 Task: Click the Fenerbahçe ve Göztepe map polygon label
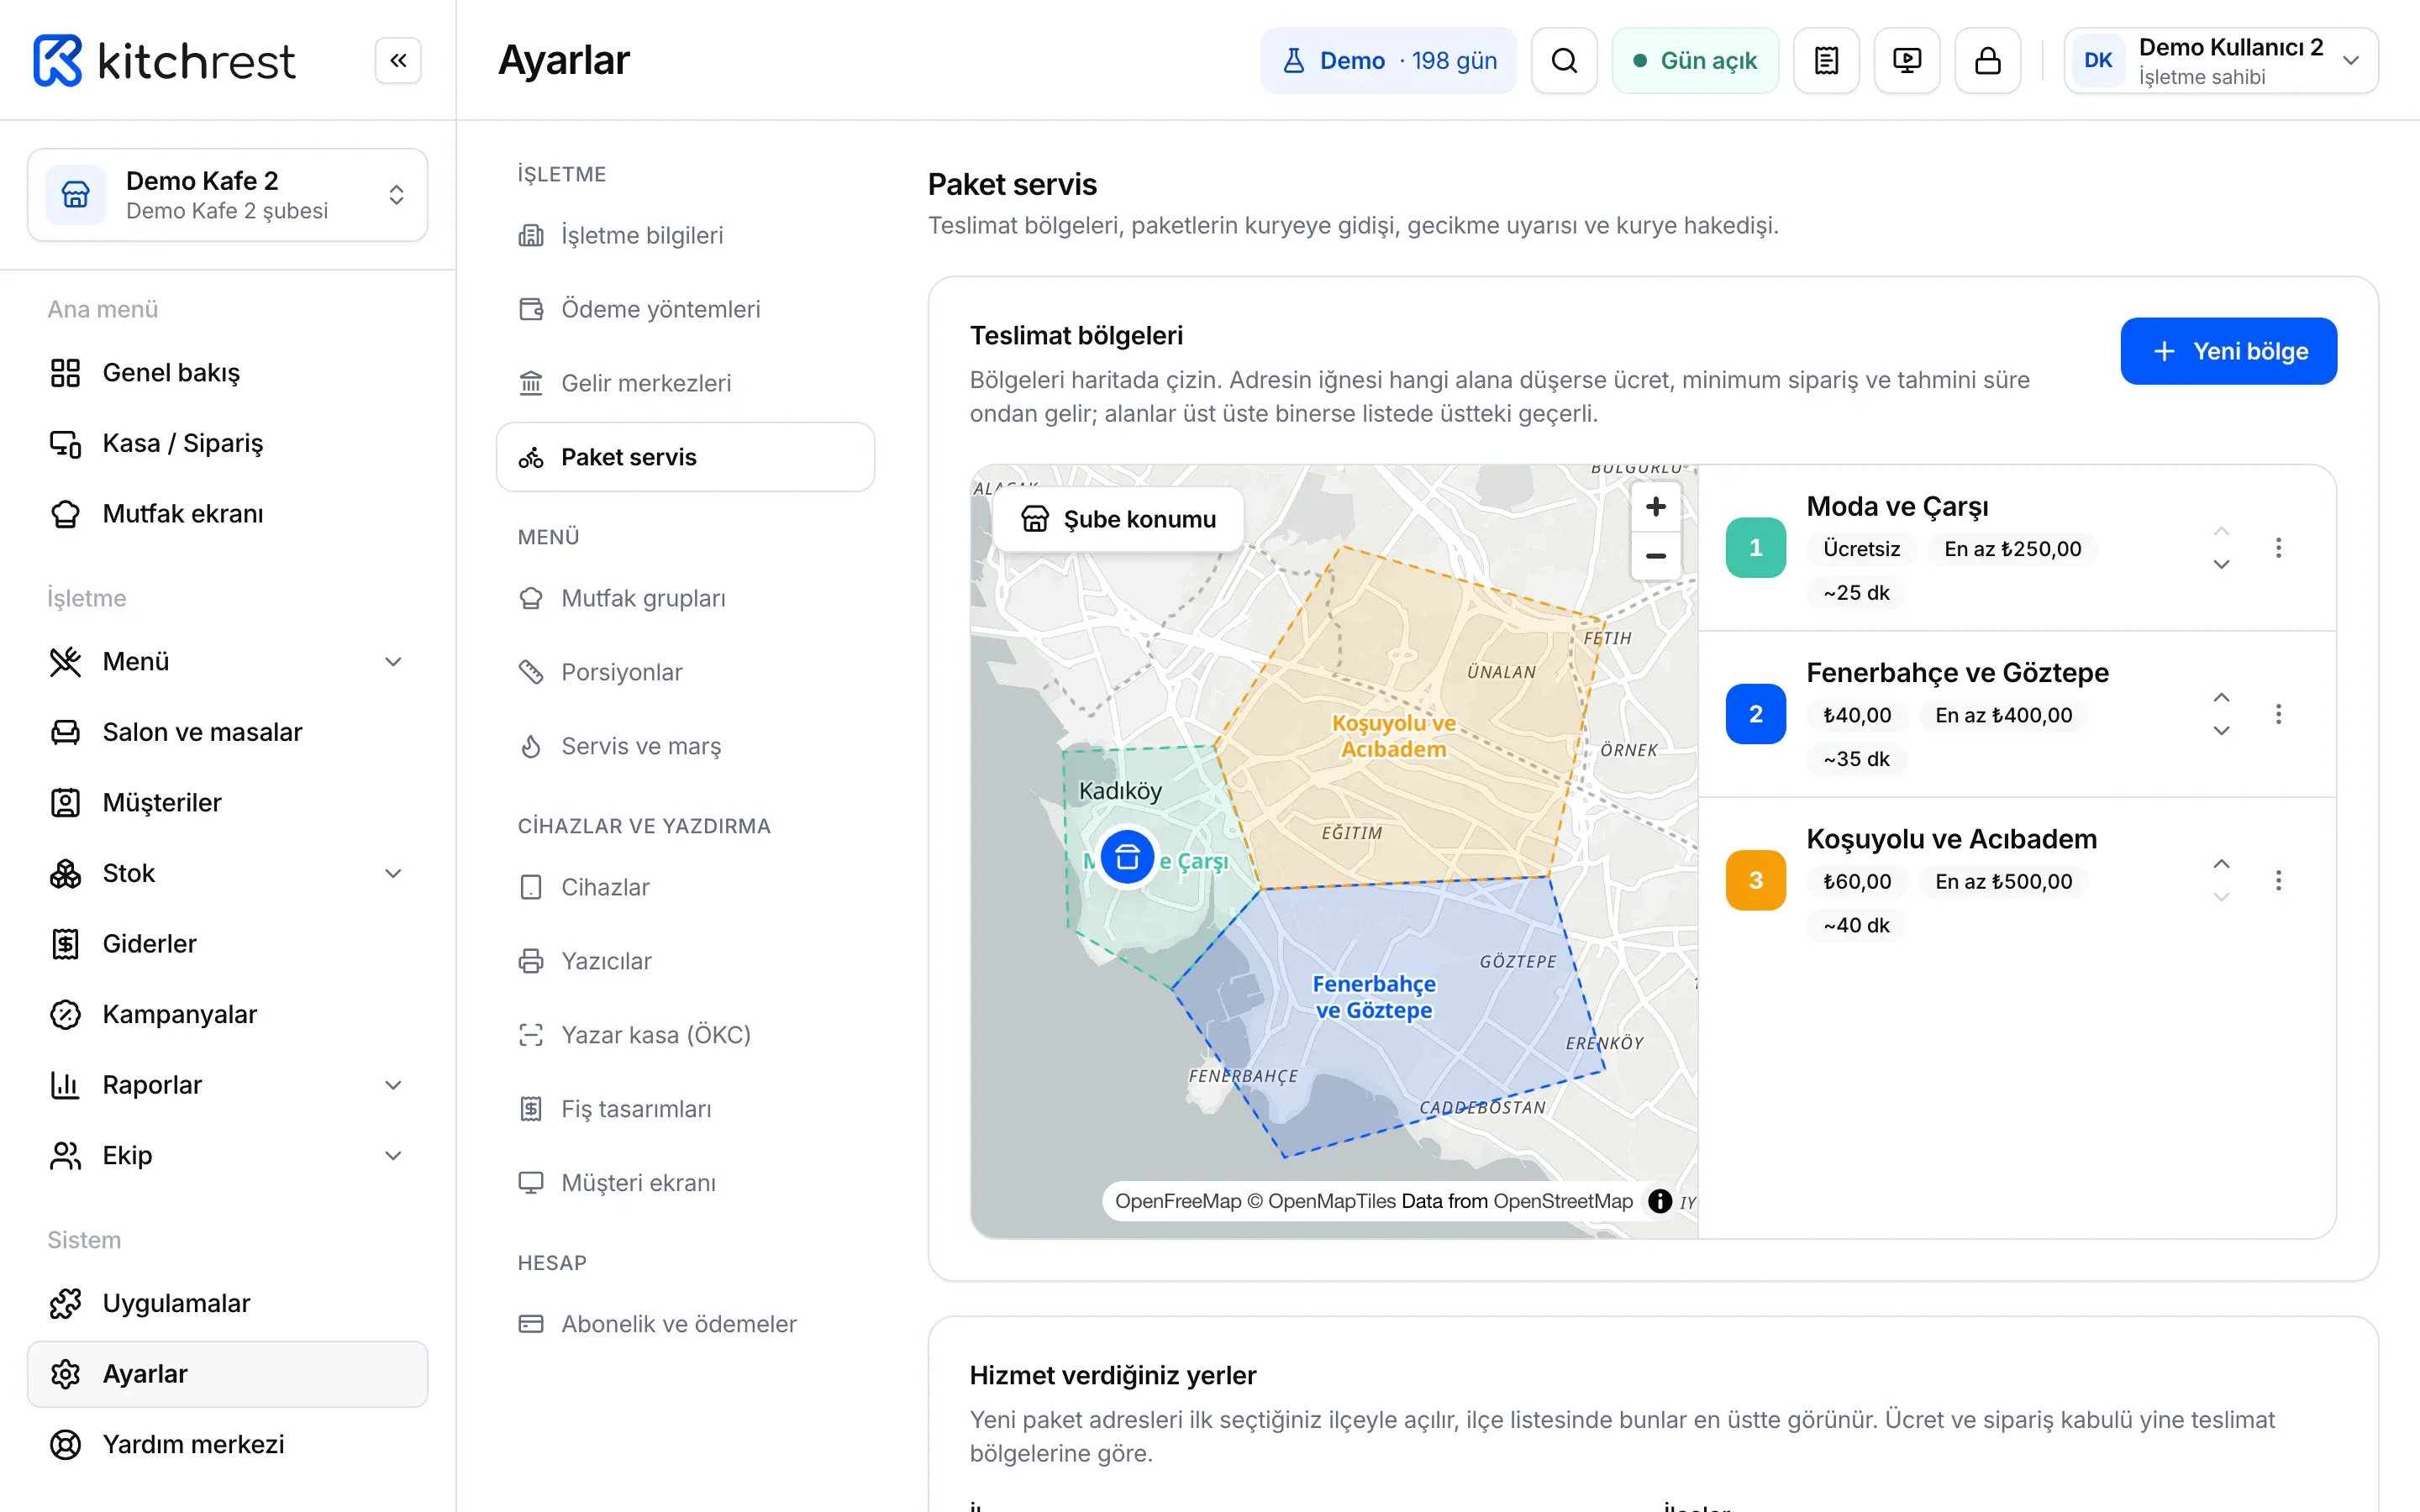click(x=1374, y=998)
